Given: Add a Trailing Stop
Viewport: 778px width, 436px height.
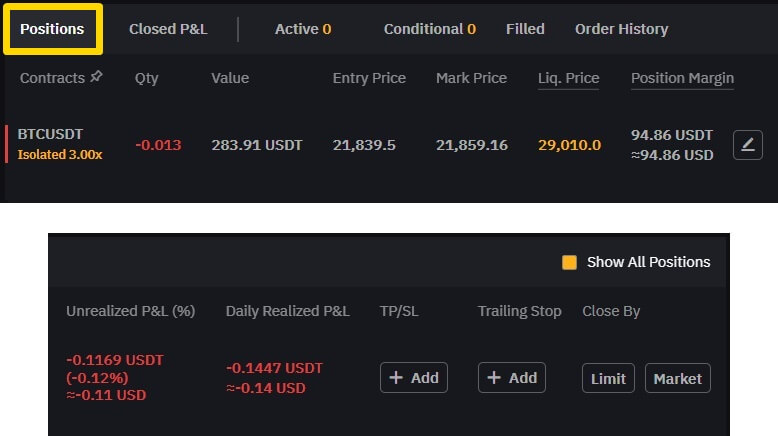Looking at the screenshot, I should (x=512, y=377).
